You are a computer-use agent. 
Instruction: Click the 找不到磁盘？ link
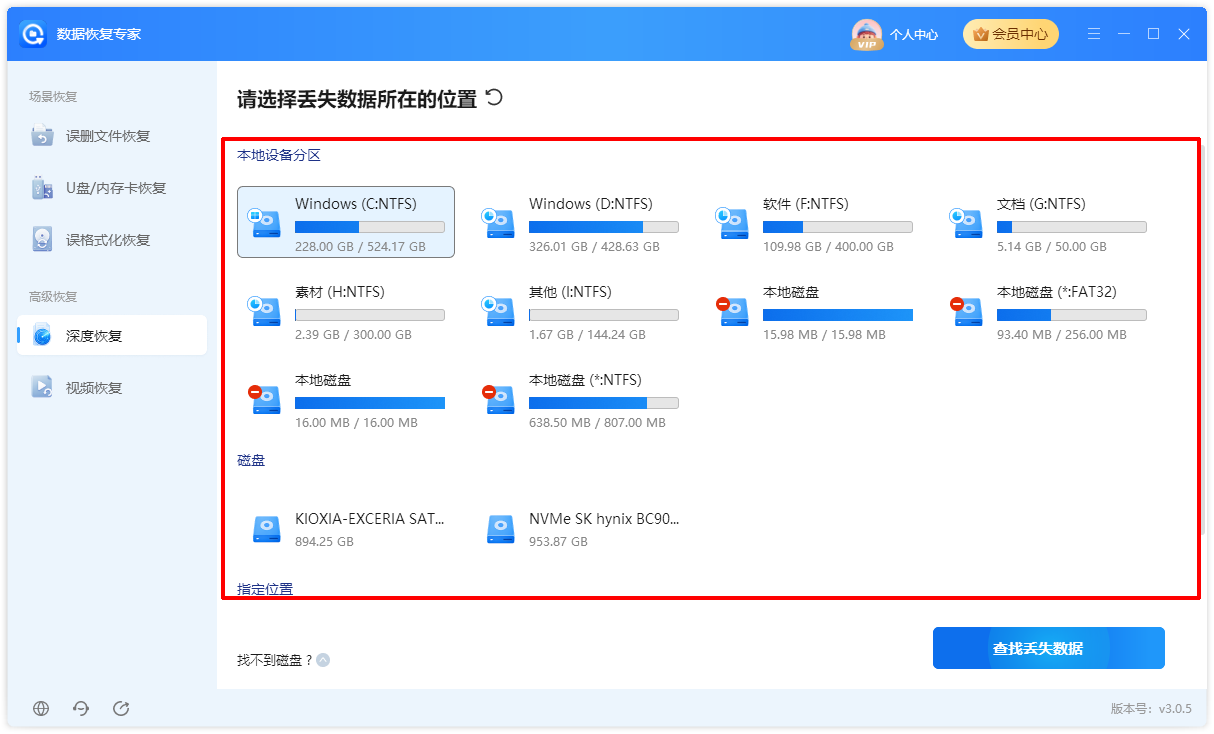[275, 660]
